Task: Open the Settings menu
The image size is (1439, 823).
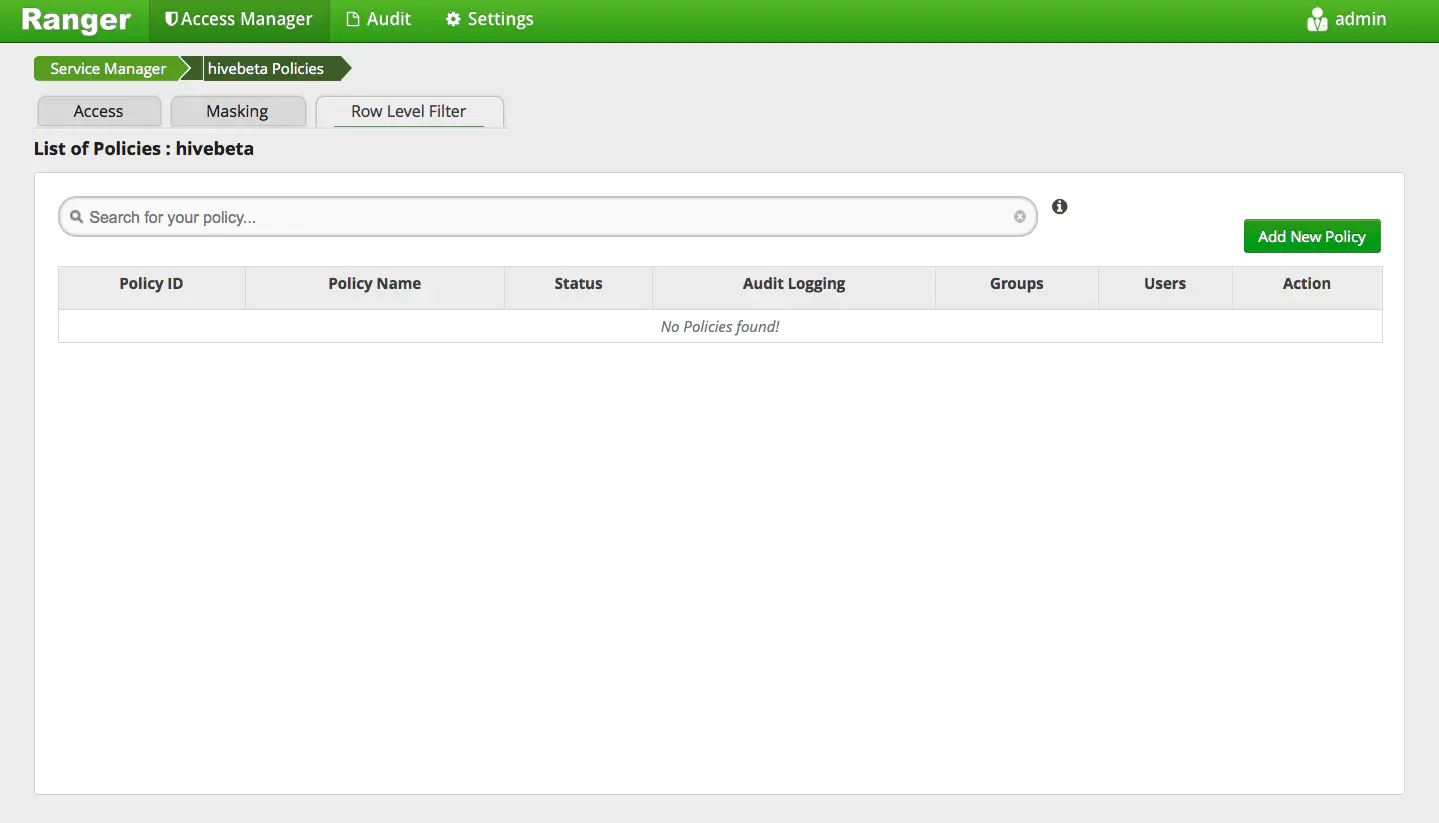Action: [x=489, y=20]
